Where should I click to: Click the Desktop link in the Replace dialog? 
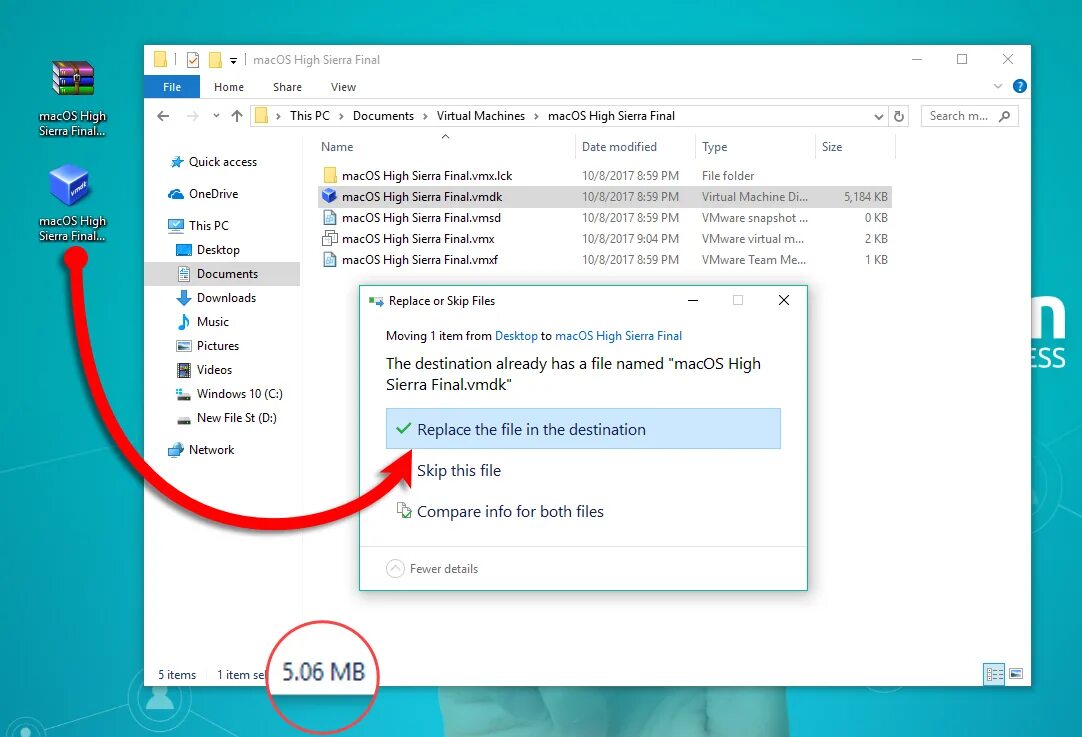(x=516, y=335)
